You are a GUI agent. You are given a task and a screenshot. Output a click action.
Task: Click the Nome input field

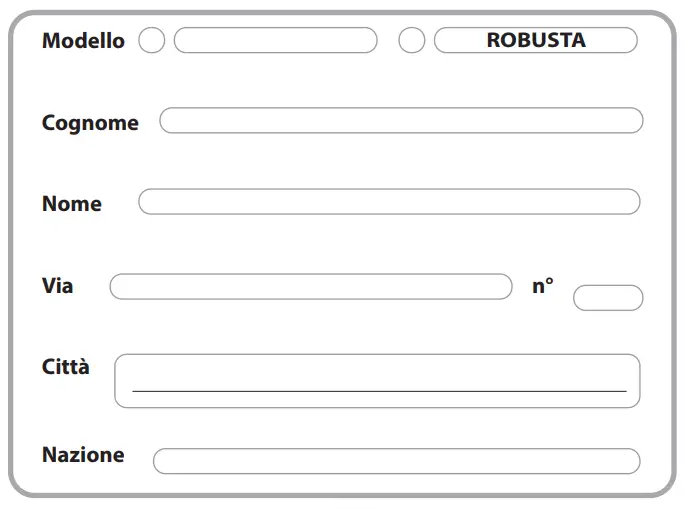(x=388, y=202)
